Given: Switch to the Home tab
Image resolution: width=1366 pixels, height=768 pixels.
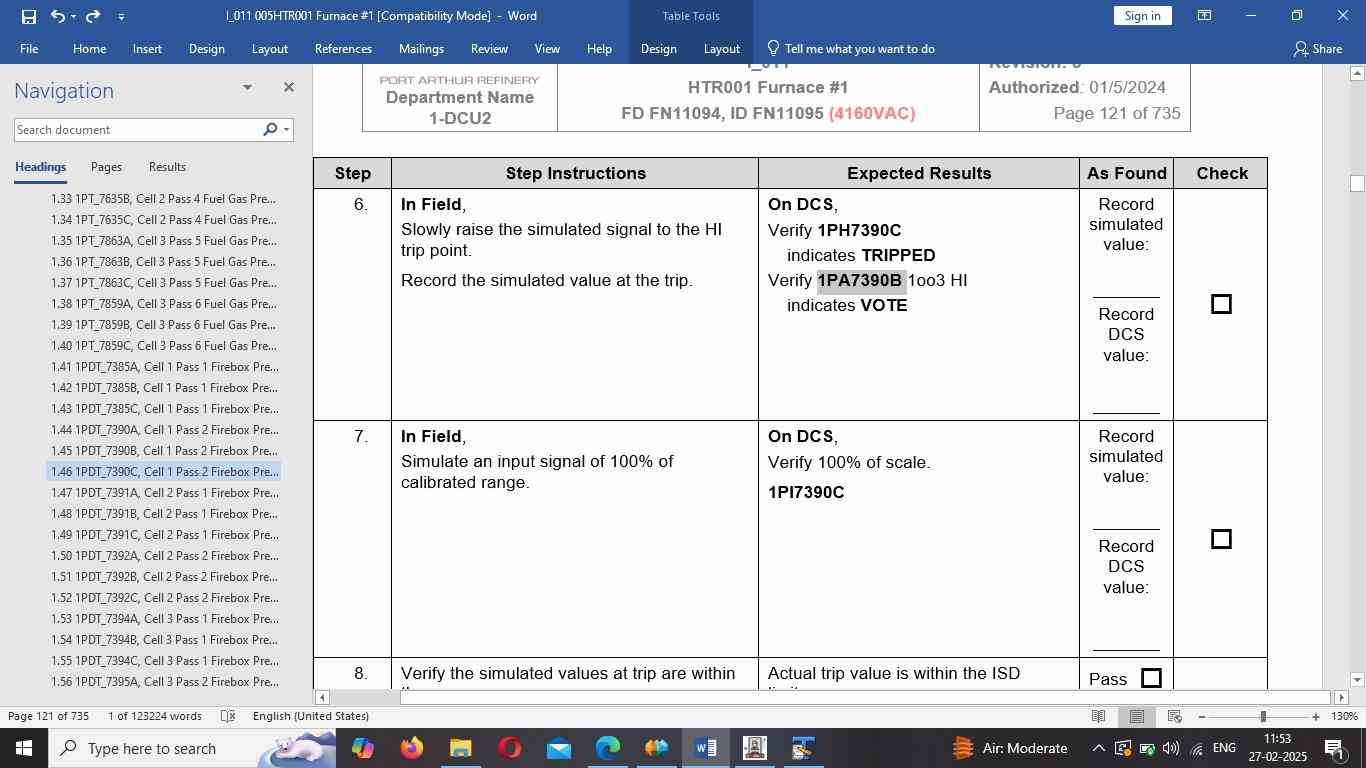Looking at the screenshot, I should coord(89,48).
